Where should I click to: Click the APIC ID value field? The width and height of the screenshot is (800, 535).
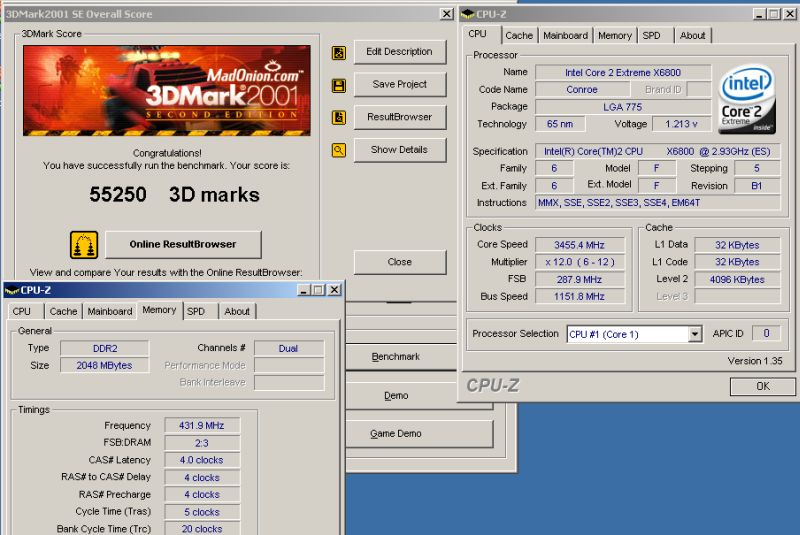766,334
